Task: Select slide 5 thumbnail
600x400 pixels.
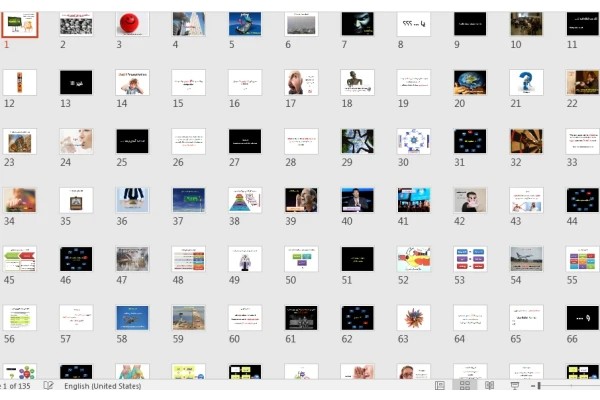Action: [x=245, y=24]
